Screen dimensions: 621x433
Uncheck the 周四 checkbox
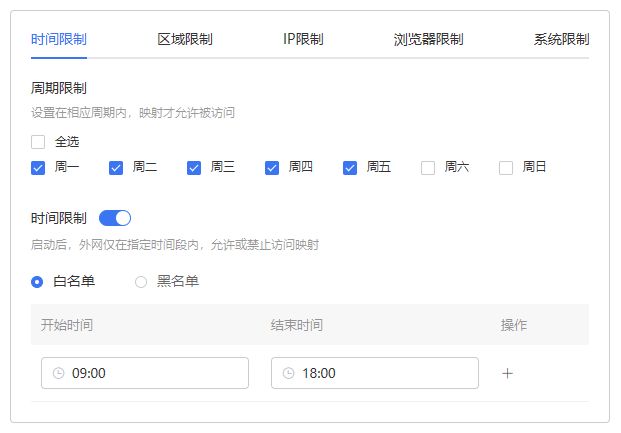272,168
